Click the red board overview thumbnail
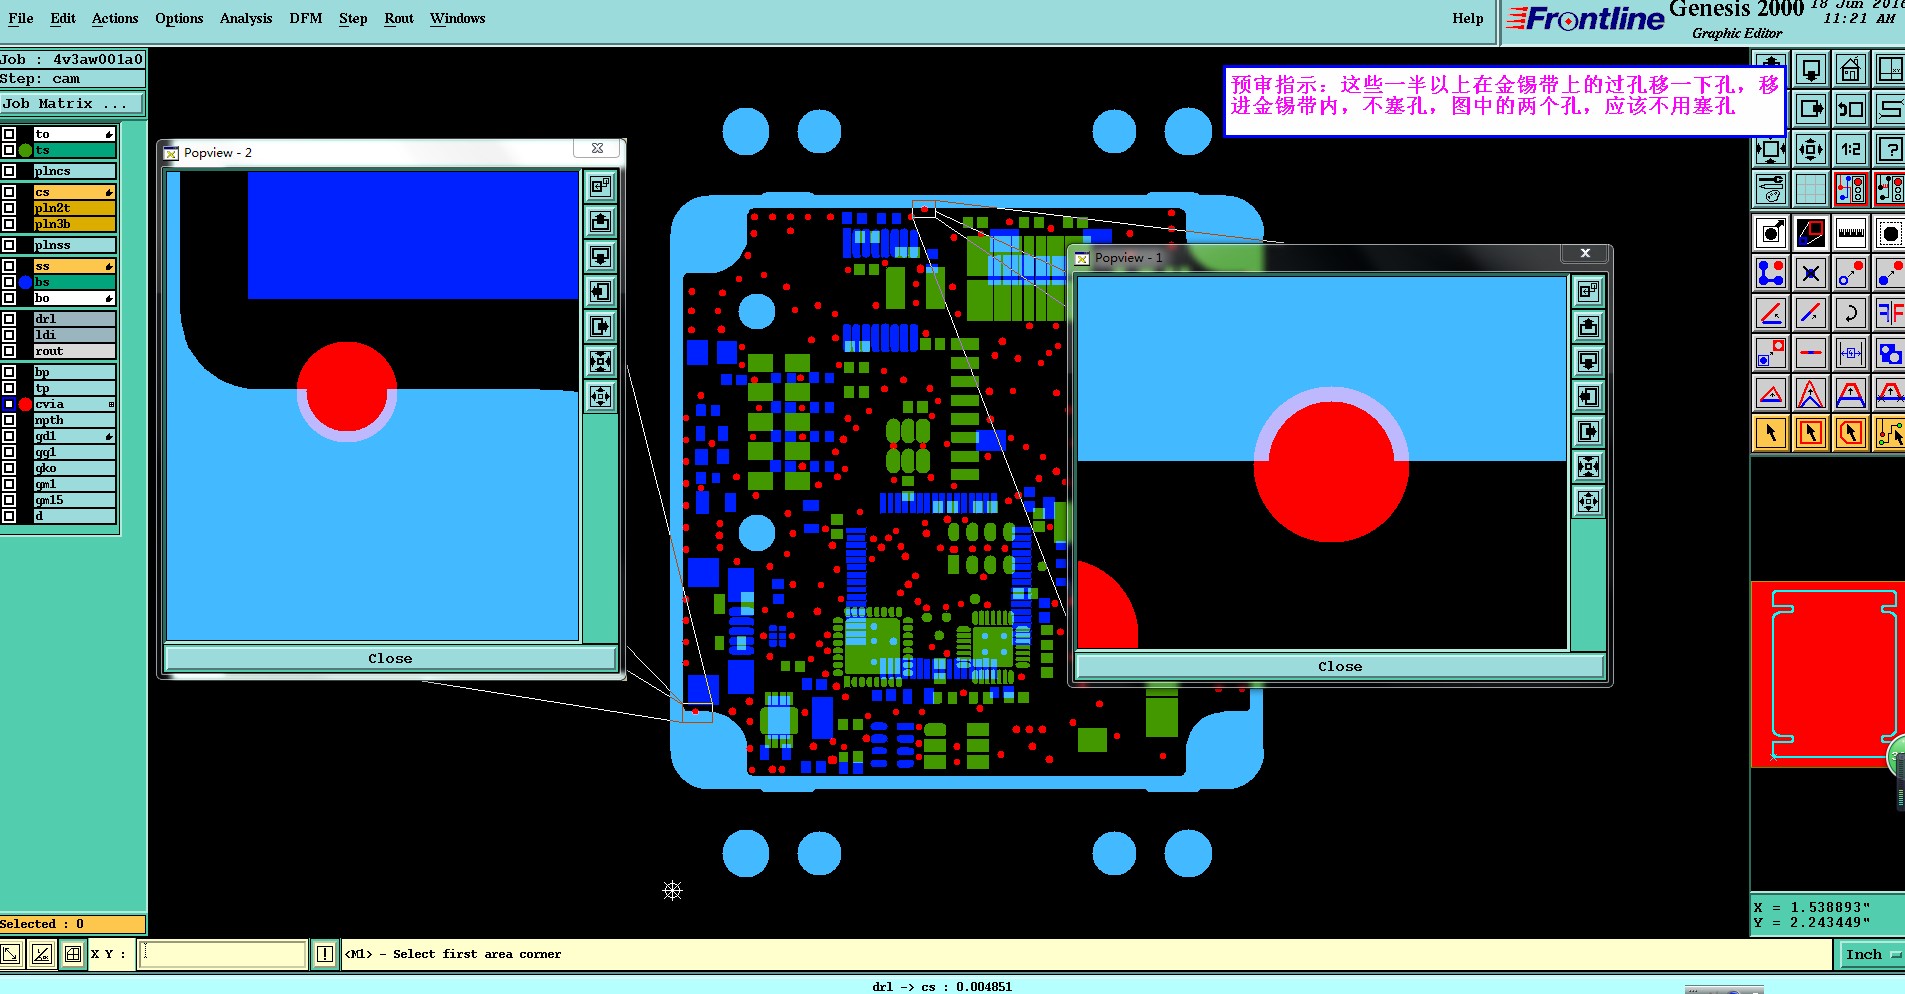 [1827, 675]
